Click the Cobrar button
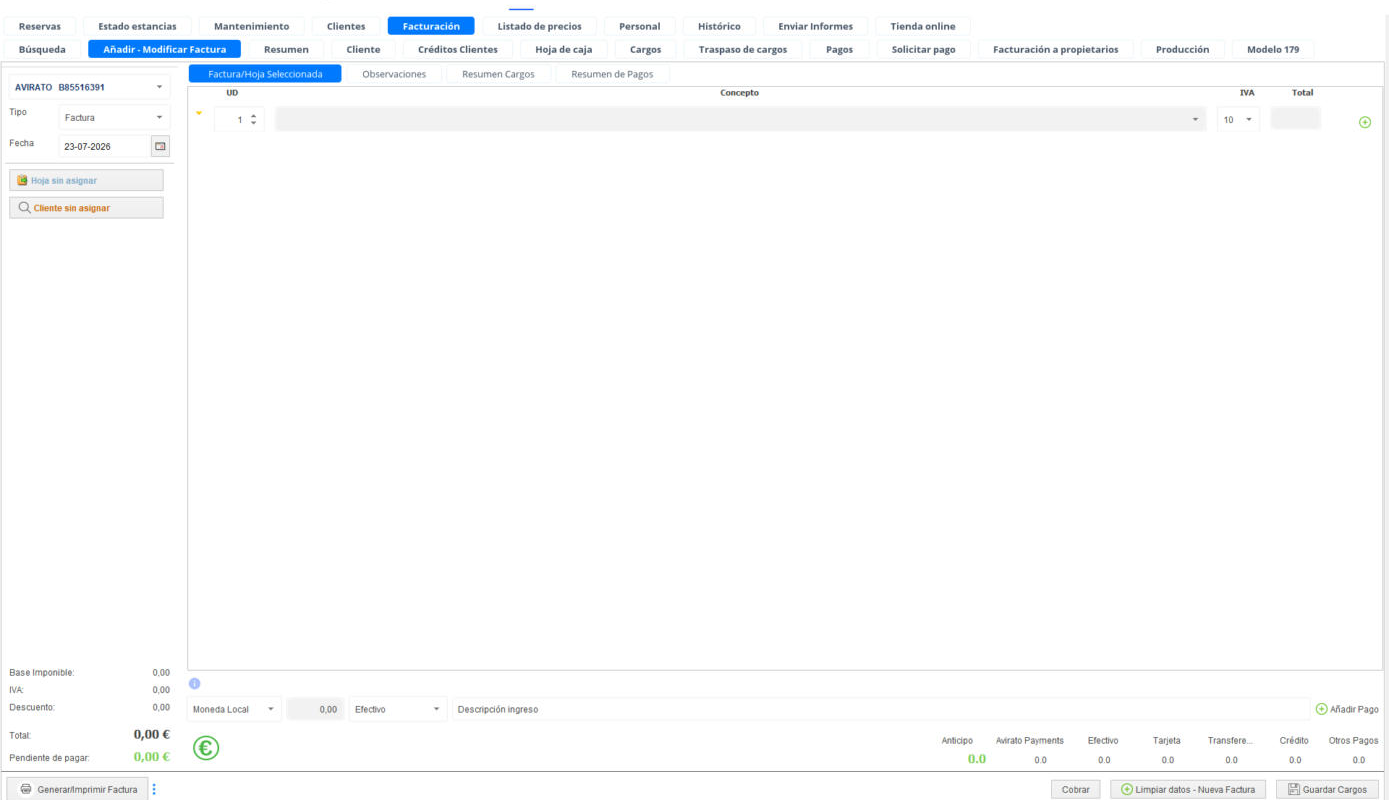The image size is (1389, 800). click(x=1075, y=789)
